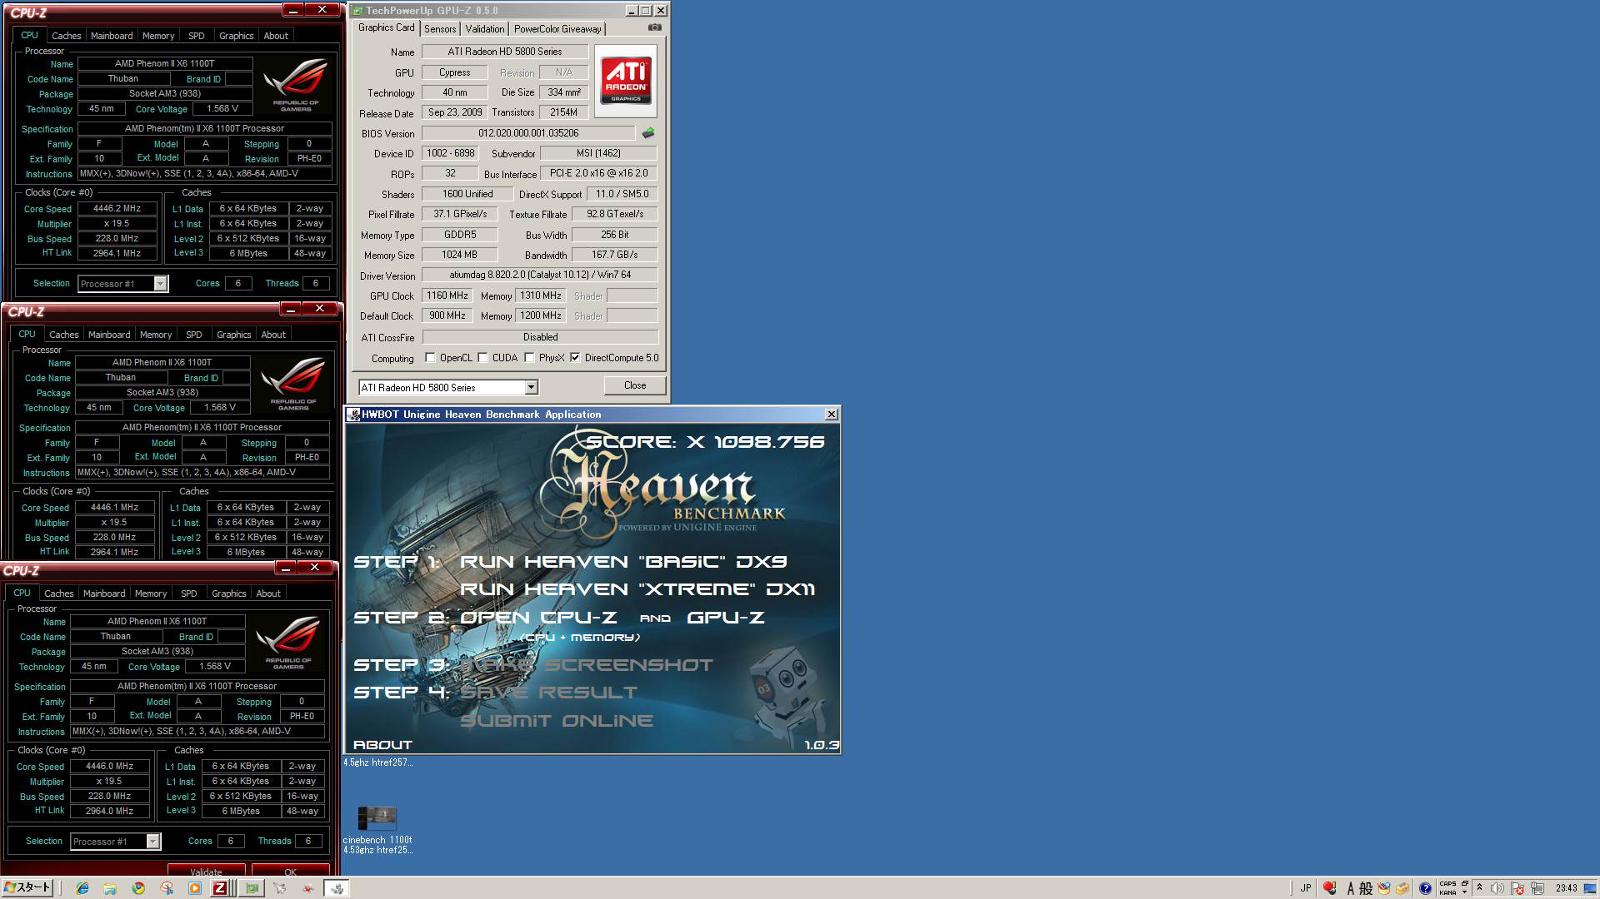Image resolution: width=1600 pixels, height=899 pixels.
Task: Open Windows Explorer folder from the taskbar
Action: pos(110,888)
